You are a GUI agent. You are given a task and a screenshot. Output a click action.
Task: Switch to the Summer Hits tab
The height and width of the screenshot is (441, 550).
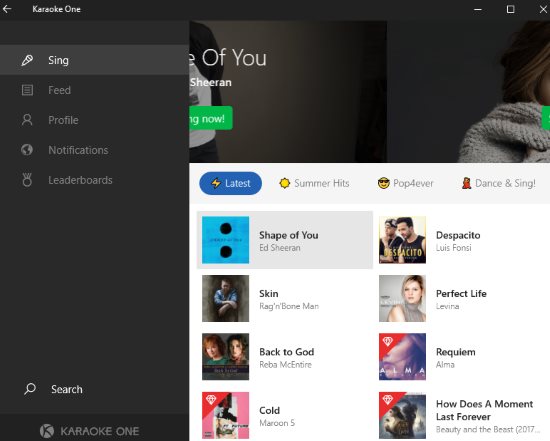point(314,183)
